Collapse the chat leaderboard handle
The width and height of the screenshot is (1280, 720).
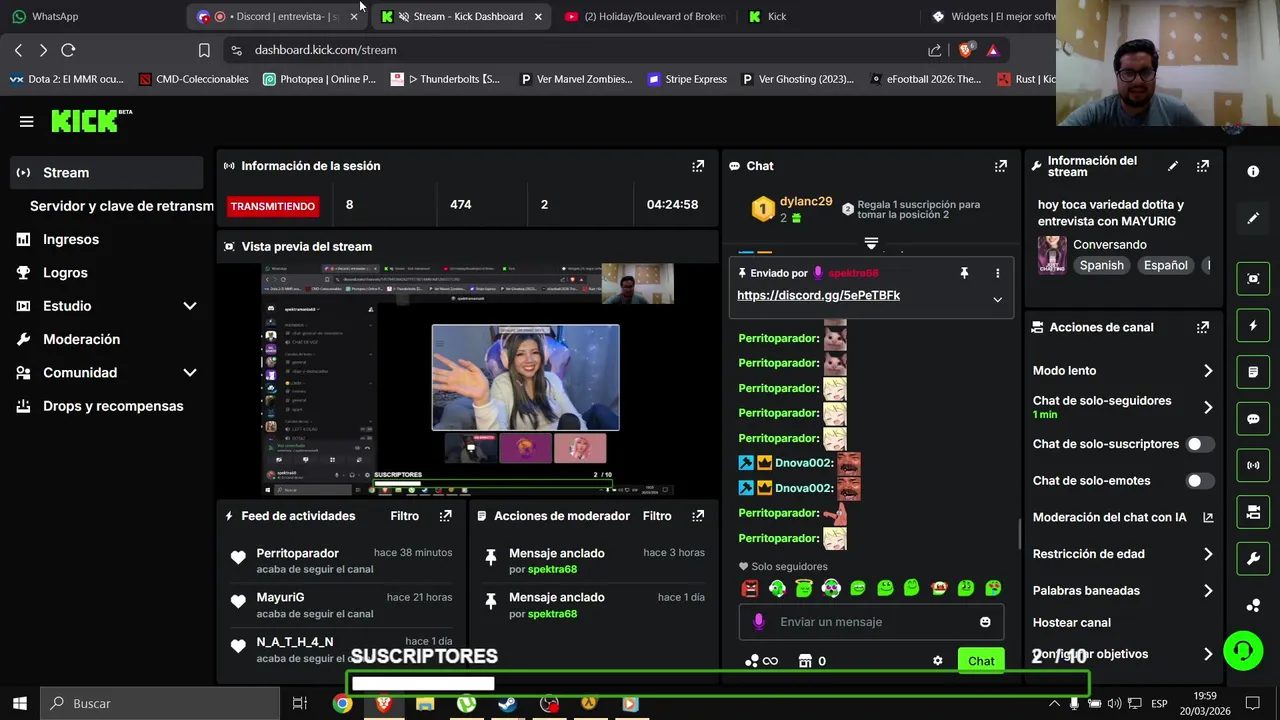[871, 243]
